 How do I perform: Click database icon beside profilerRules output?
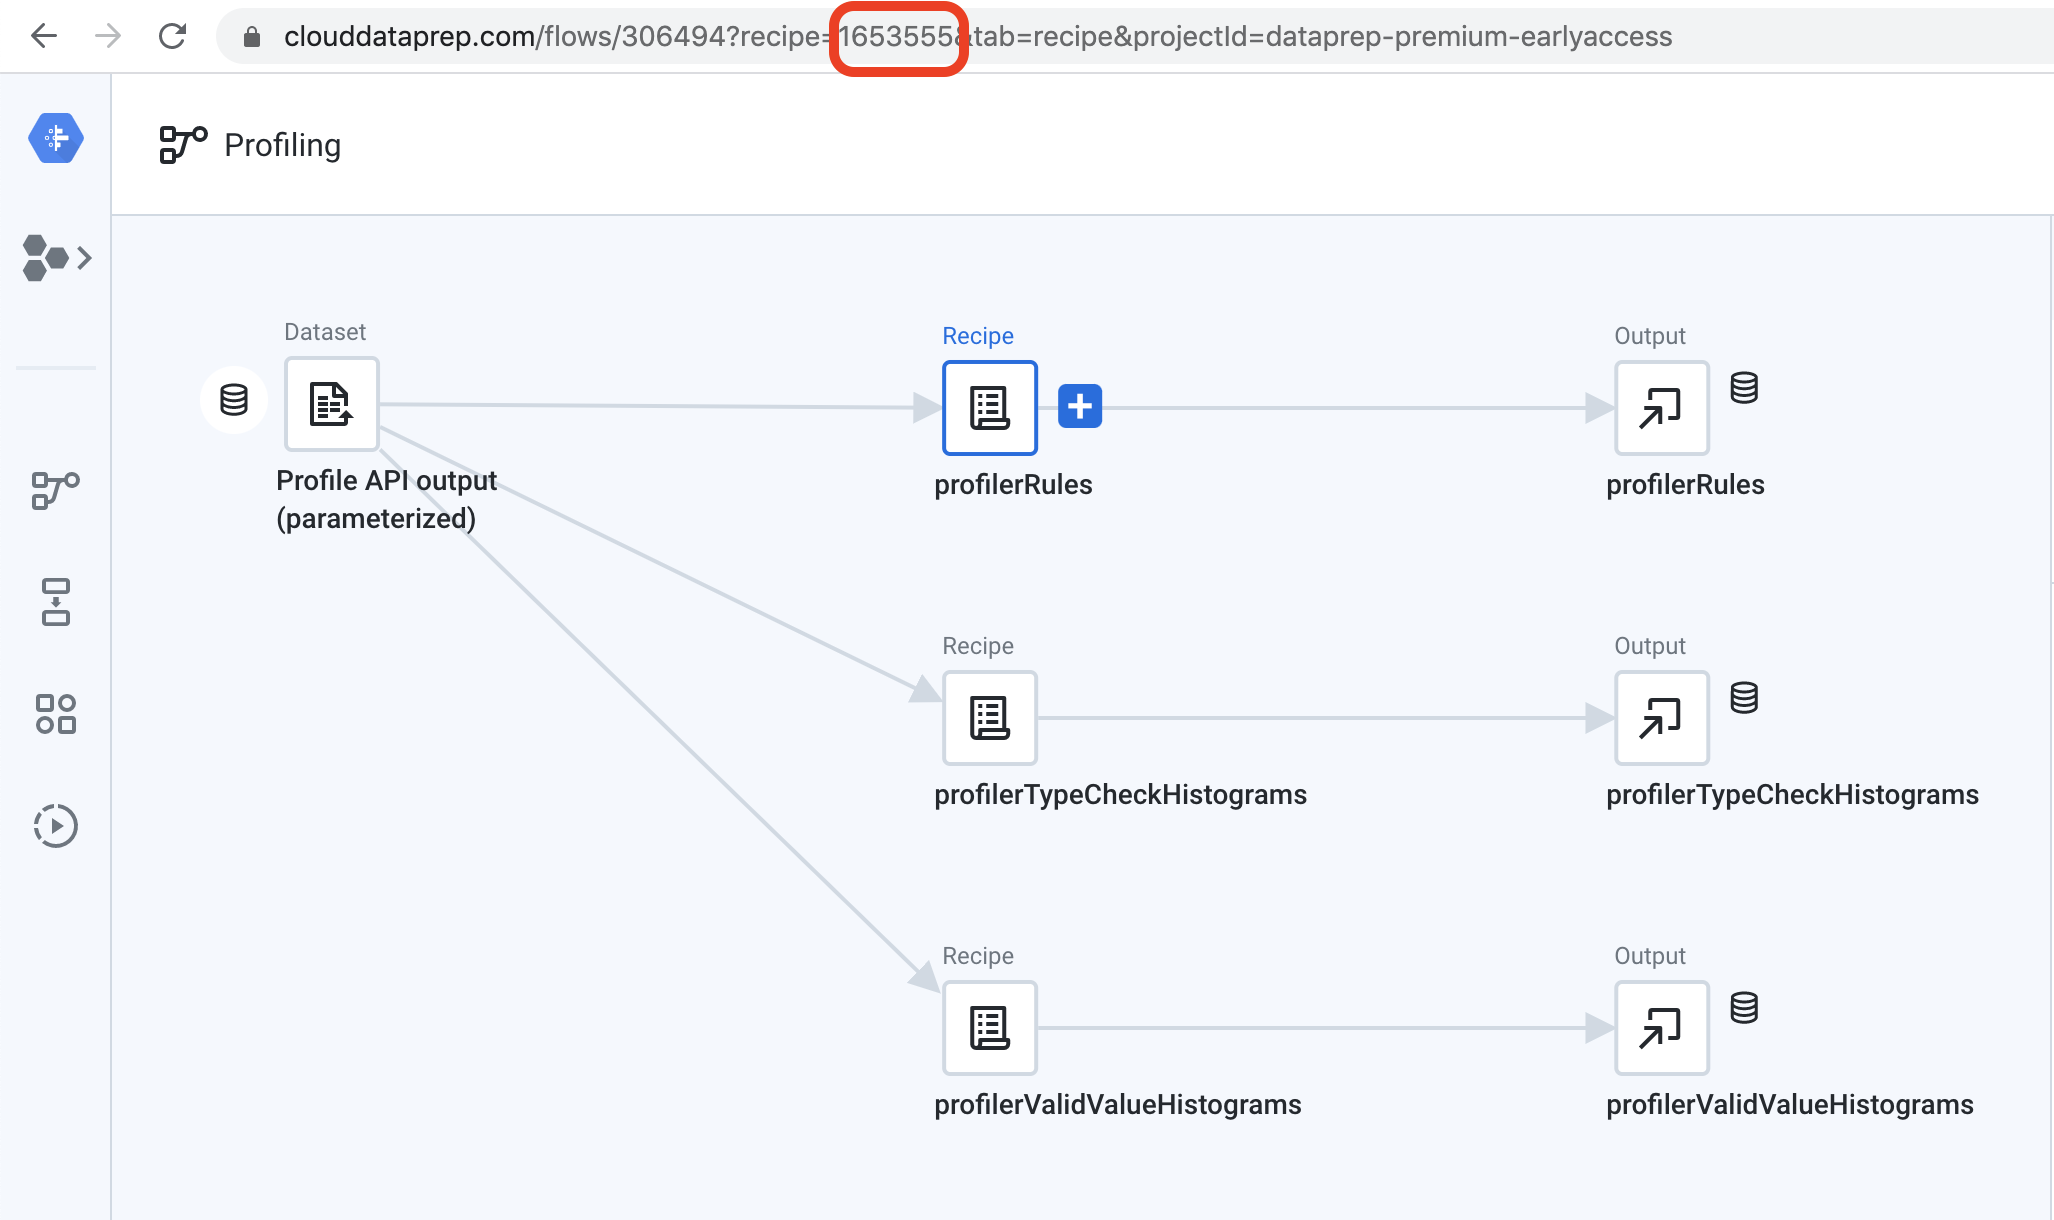(1744, 387)
